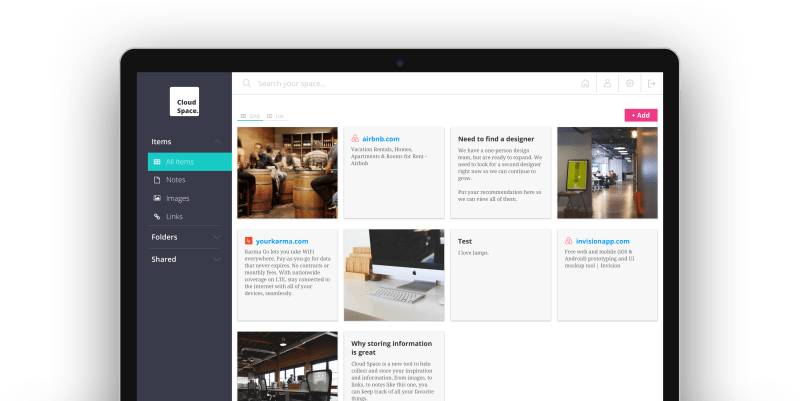Open the office hallway photo thumbnail
The height and width of the screenshot is (401, 800).
(x=607, y=172)
